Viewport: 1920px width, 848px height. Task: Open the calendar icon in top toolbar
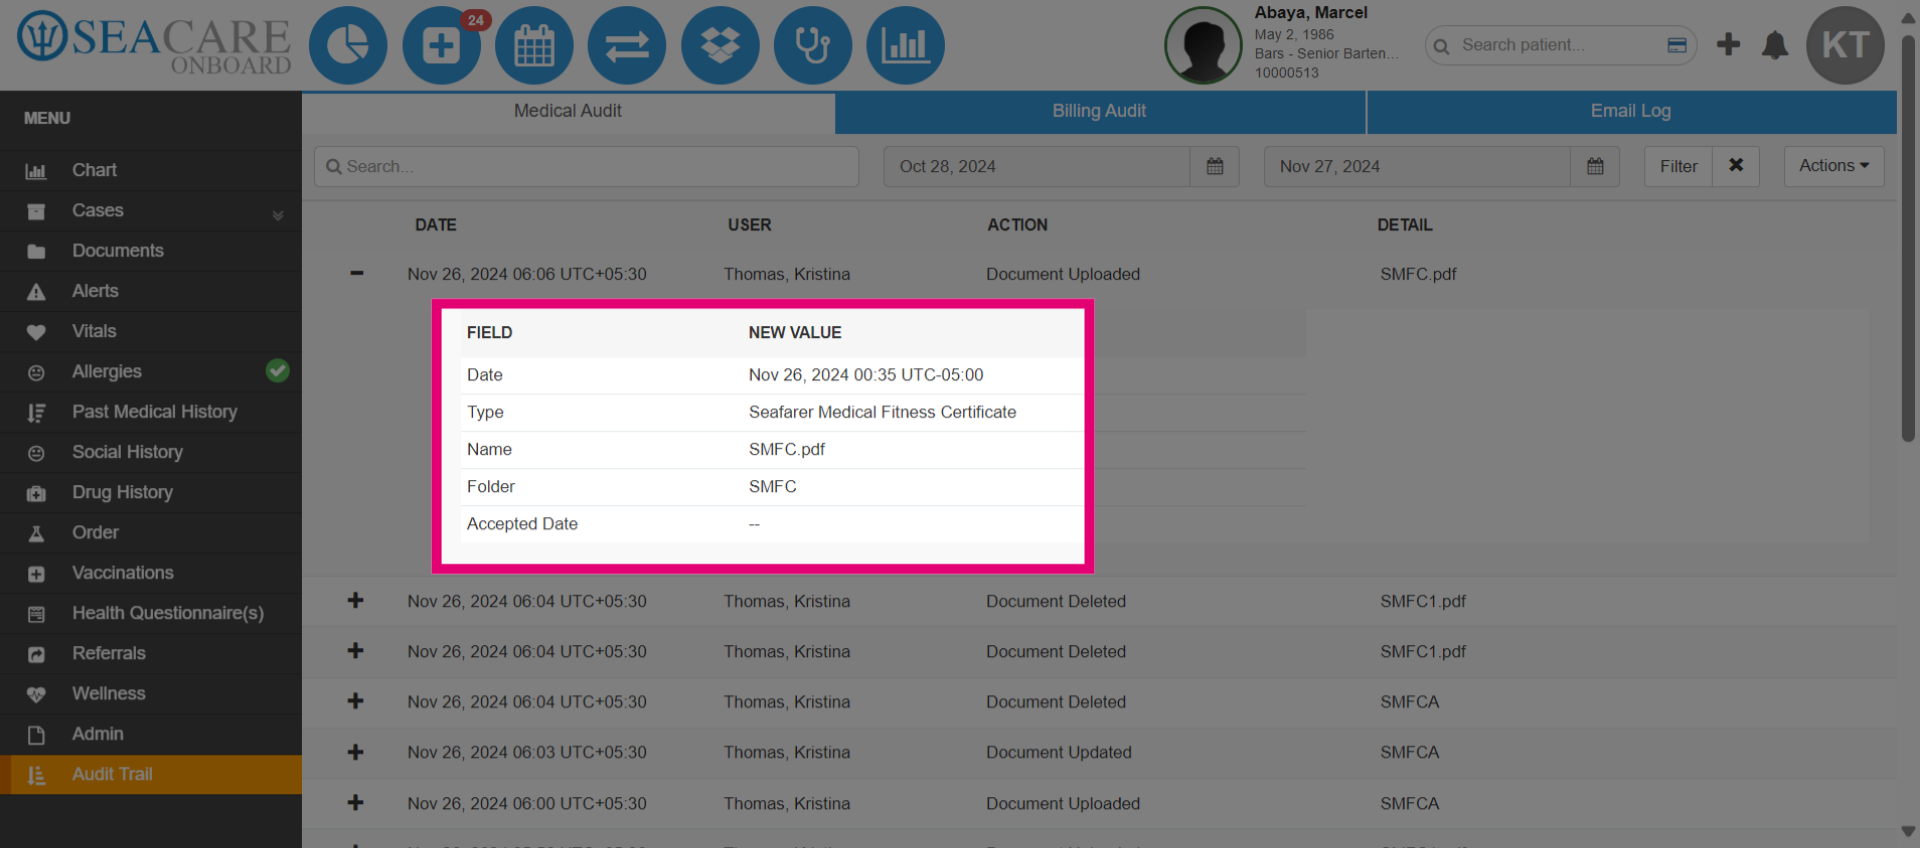pyautogui.click(x=534, y=46)
